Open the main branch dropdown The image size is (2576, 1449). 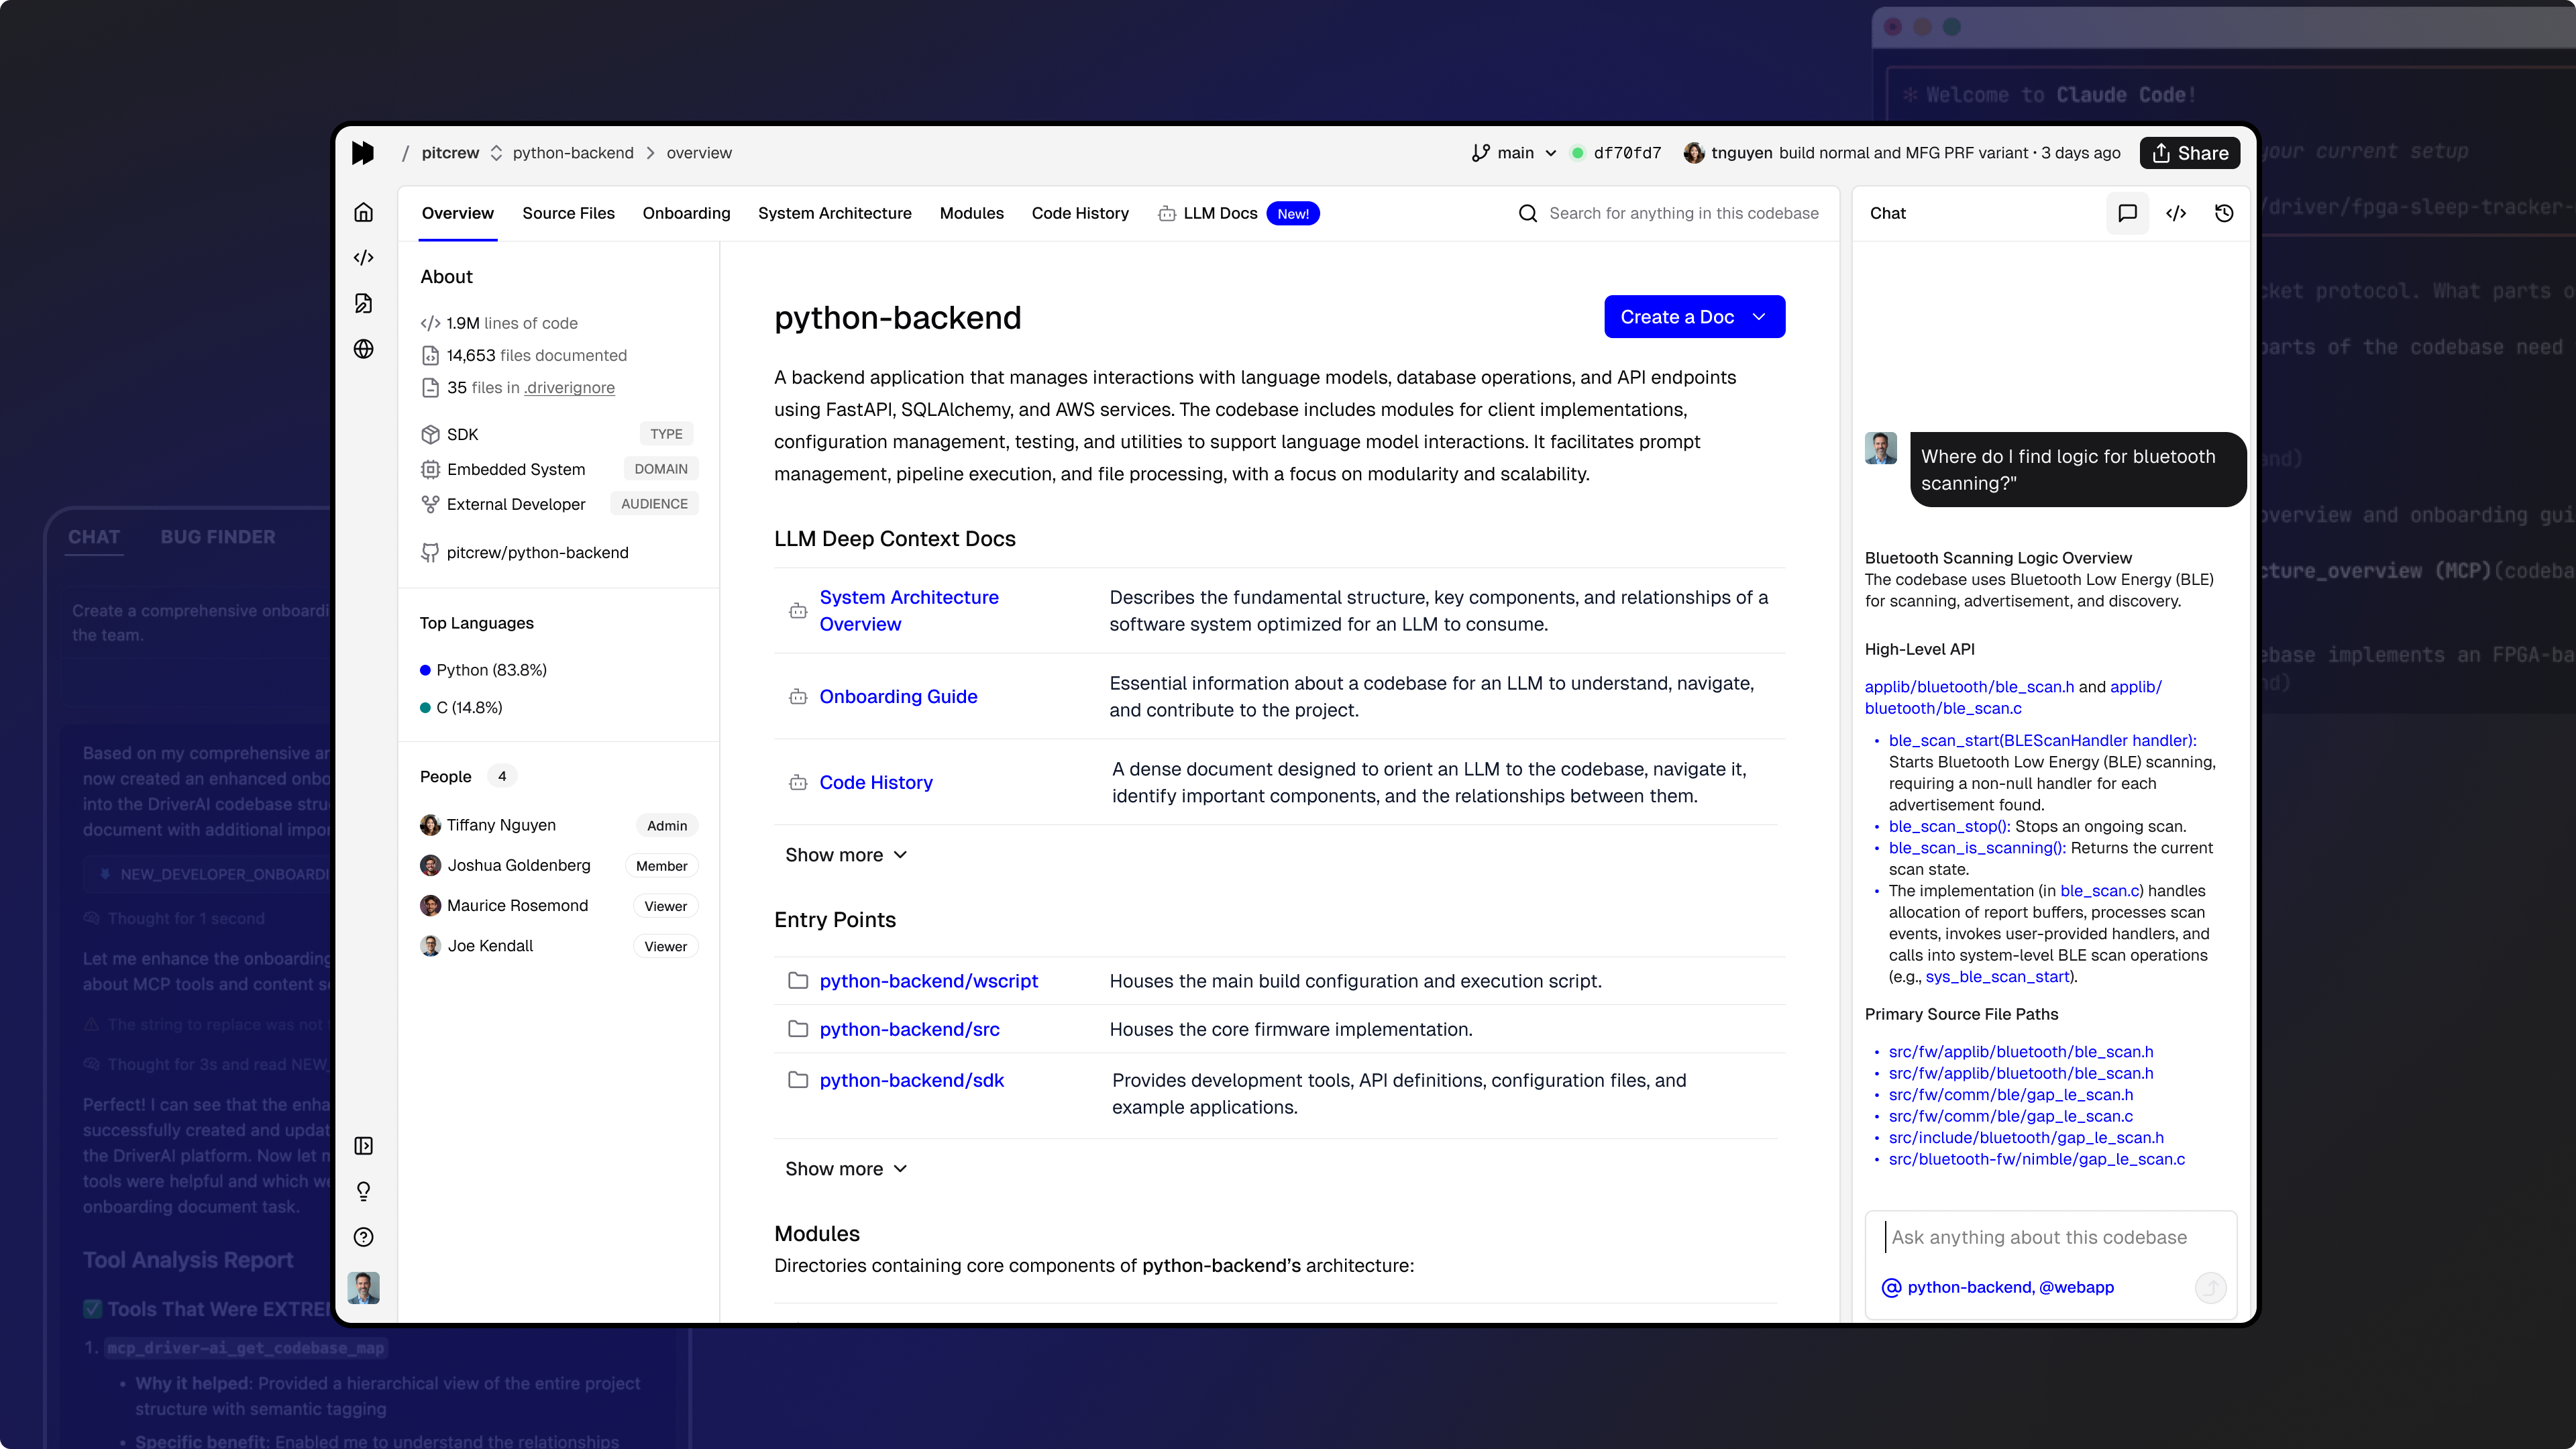coord(1515,153)
